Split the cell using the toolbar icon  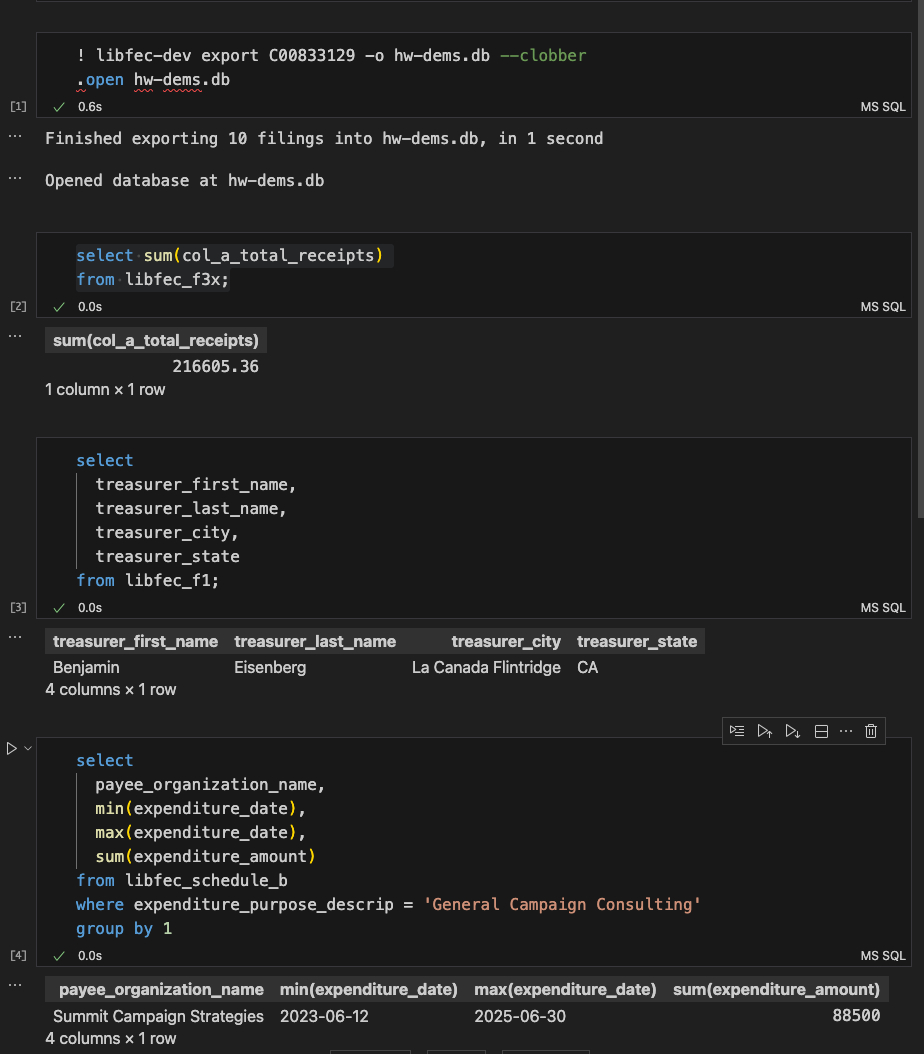(821, 731)
